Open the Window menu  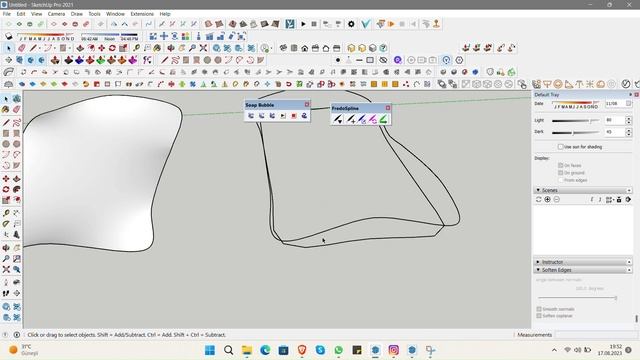coord(115,14)
